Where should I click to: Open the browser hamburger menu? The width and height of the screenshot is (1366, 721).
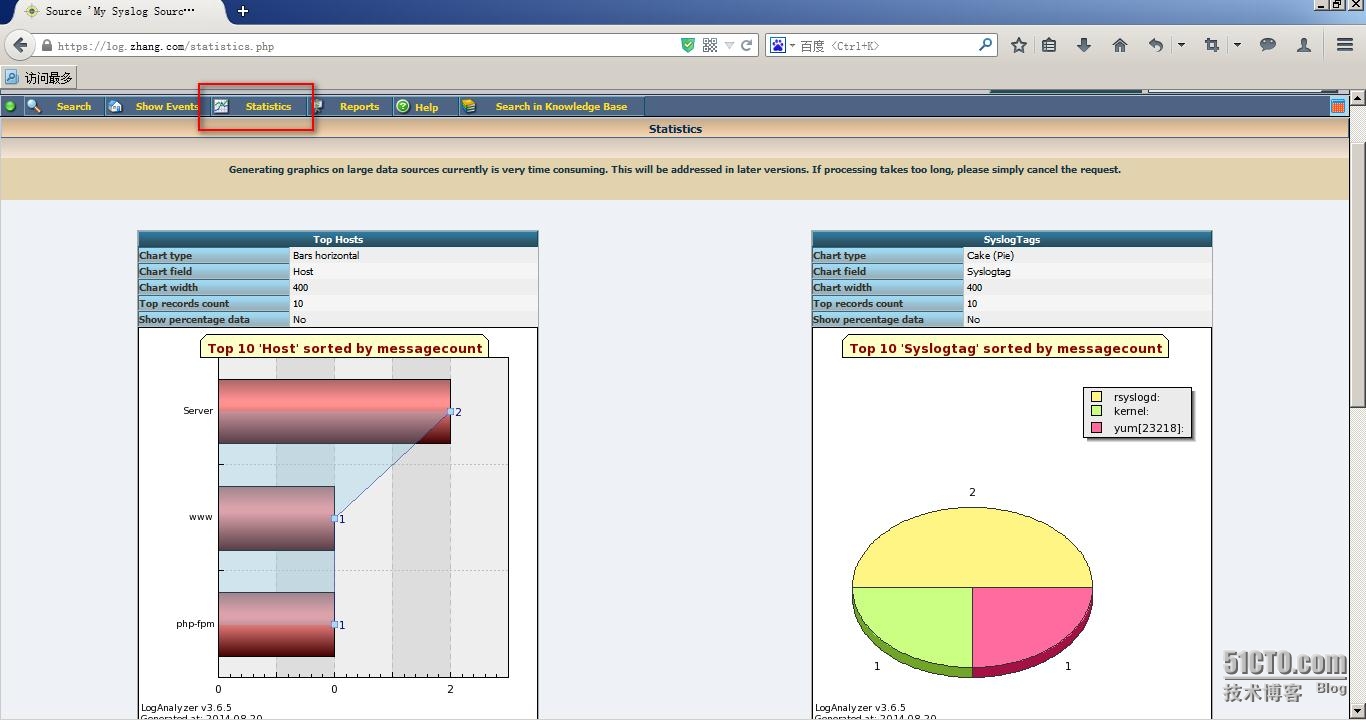coord(1345,45)
